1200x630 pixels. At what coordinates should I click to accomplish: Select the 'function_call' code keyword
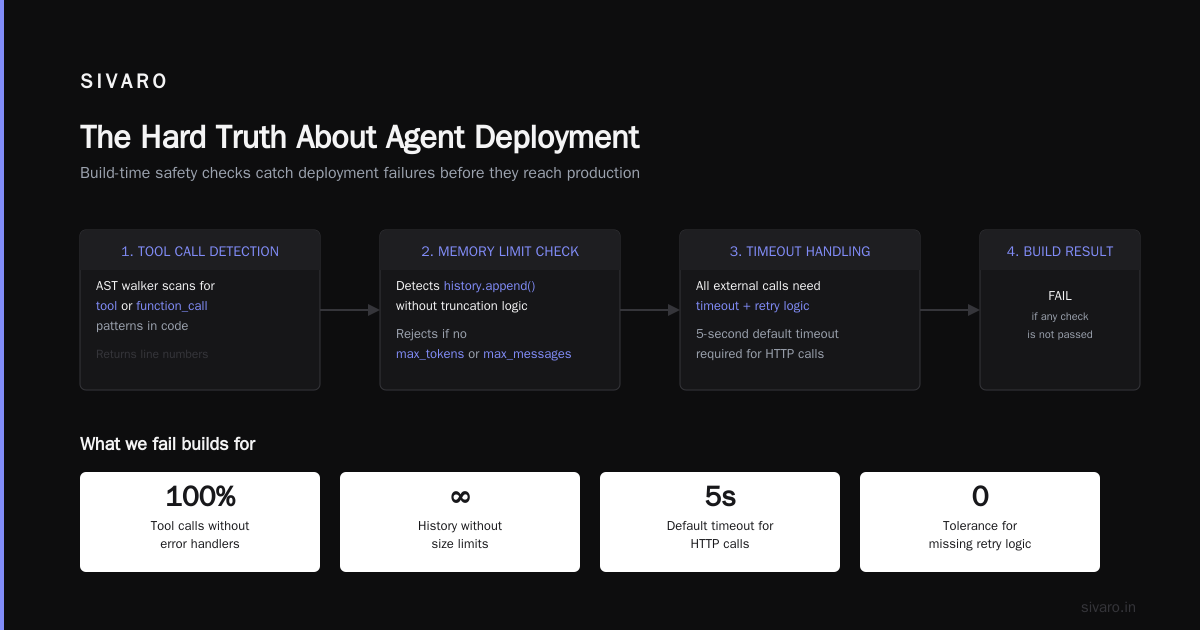point(172,306)
